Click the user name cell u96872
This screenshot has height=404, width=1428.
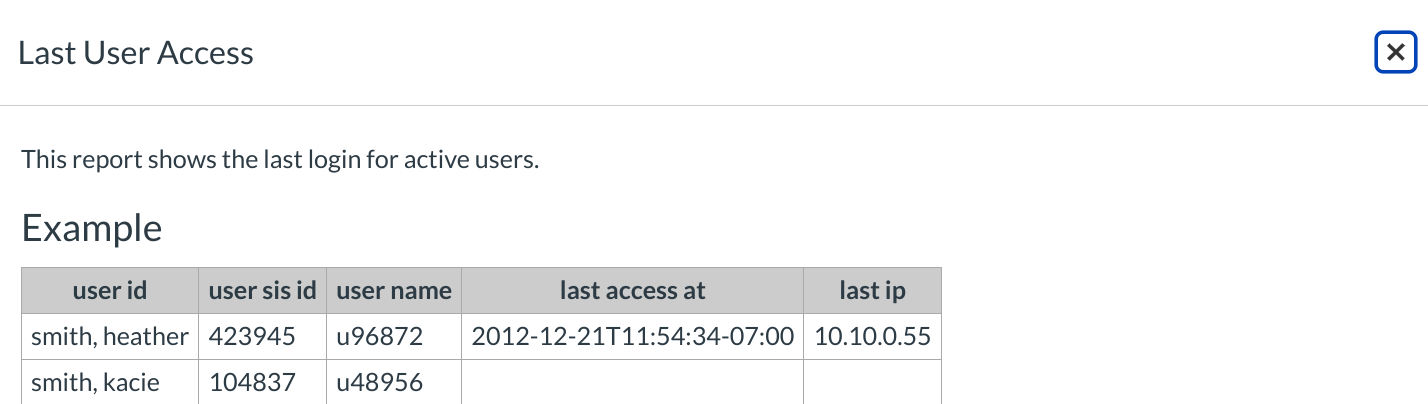point(380,337)
